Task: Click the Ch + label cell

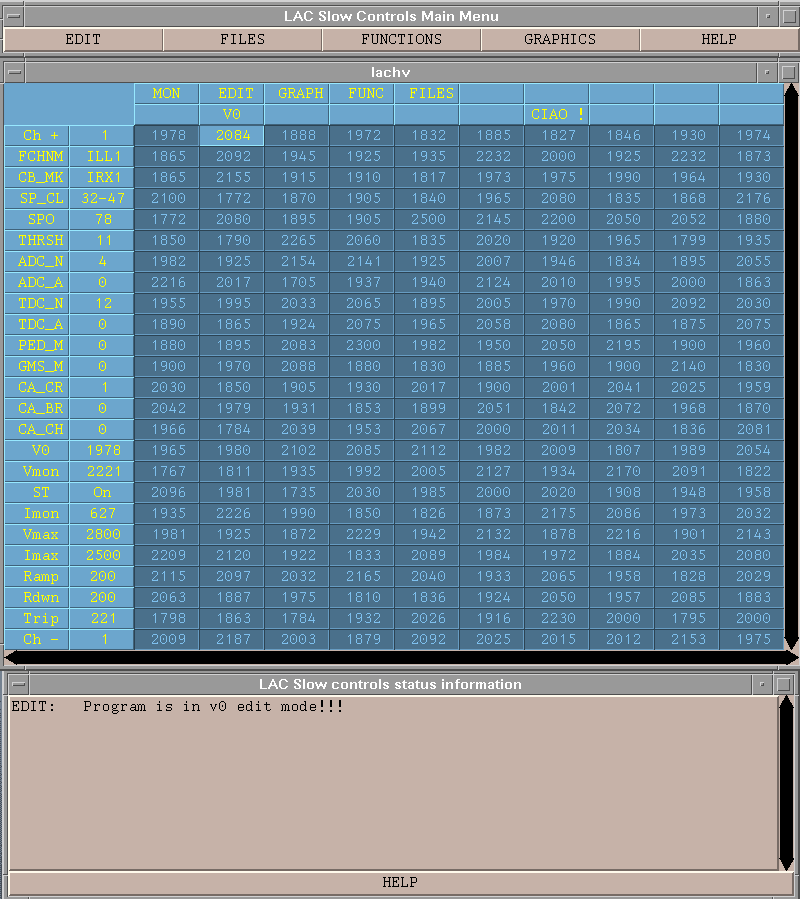Action: [x=37, y=136]
